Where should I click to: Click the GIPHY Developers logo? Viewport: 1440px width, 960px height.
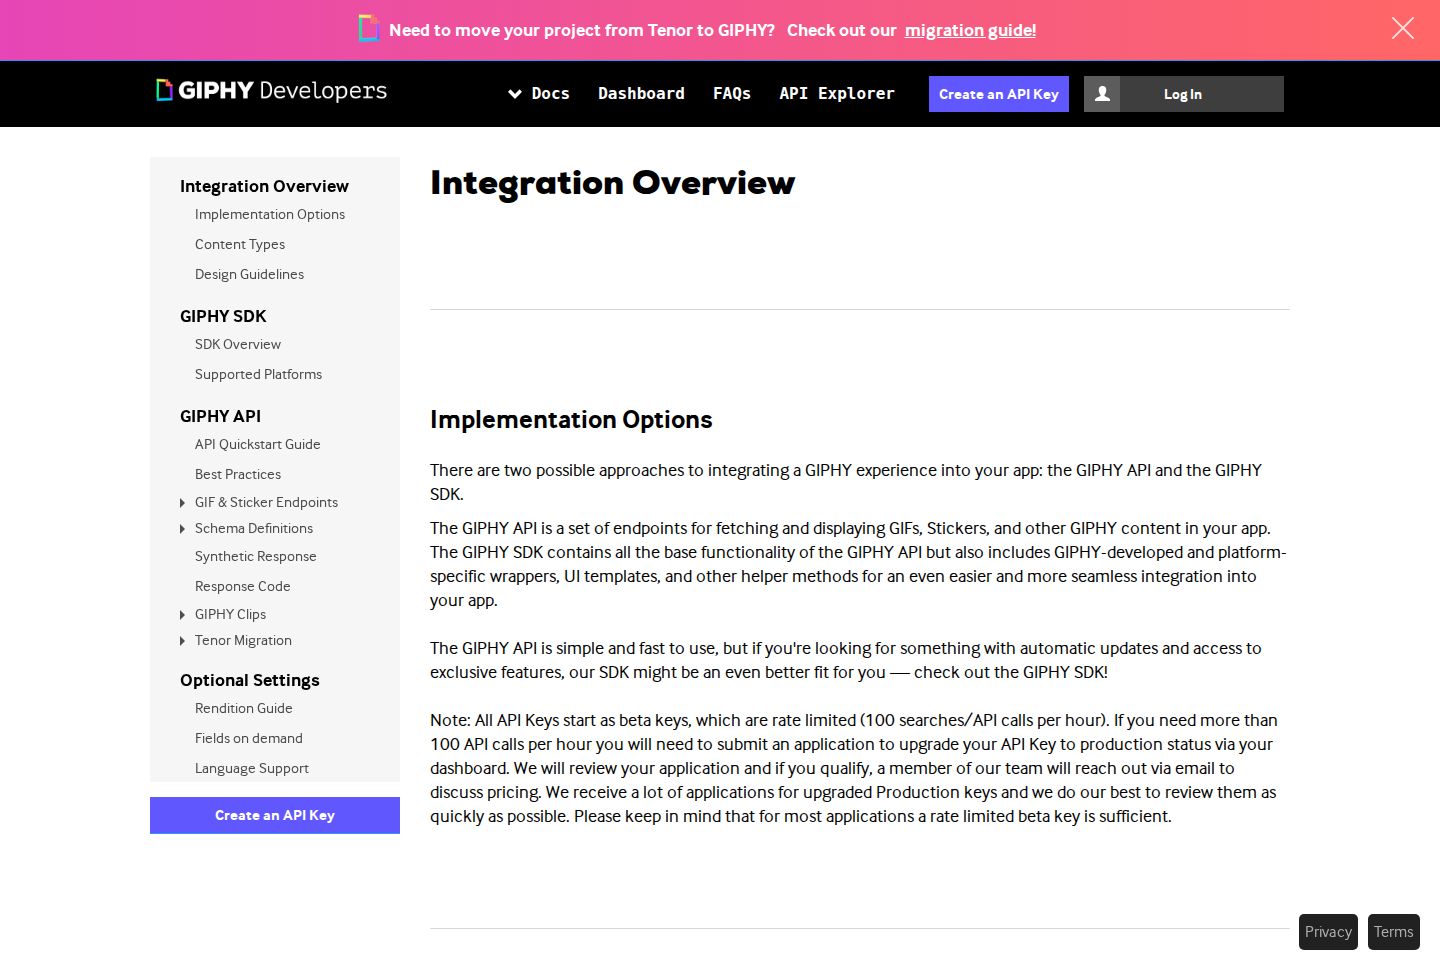[x=270, y=92]
